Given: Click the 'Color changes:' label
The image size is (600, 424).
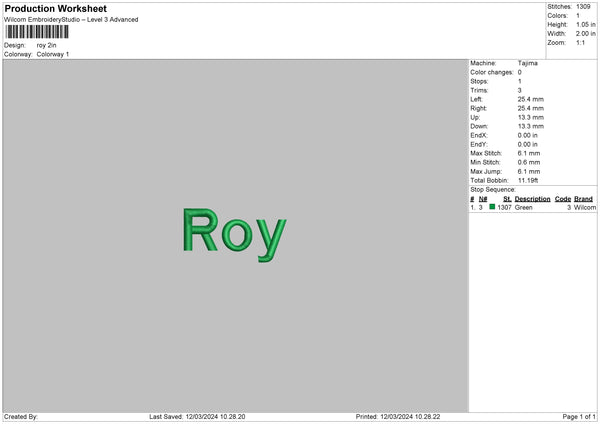Looking at the screenshot, I should pyautogui.click(x=492, y=72).
